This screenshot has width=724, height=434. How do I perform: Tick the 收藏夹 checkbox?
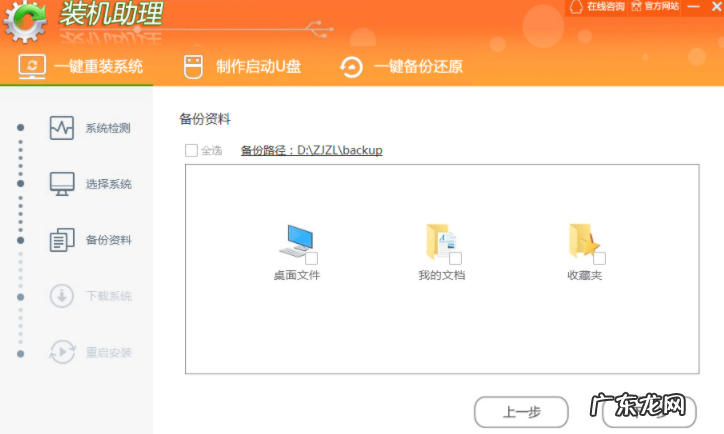tap(599, 259)
